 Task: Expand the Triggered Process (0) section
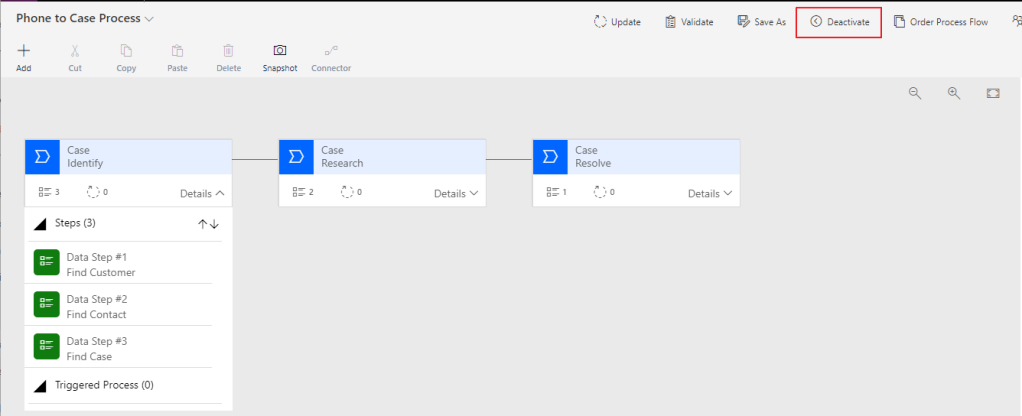[41, 385]
